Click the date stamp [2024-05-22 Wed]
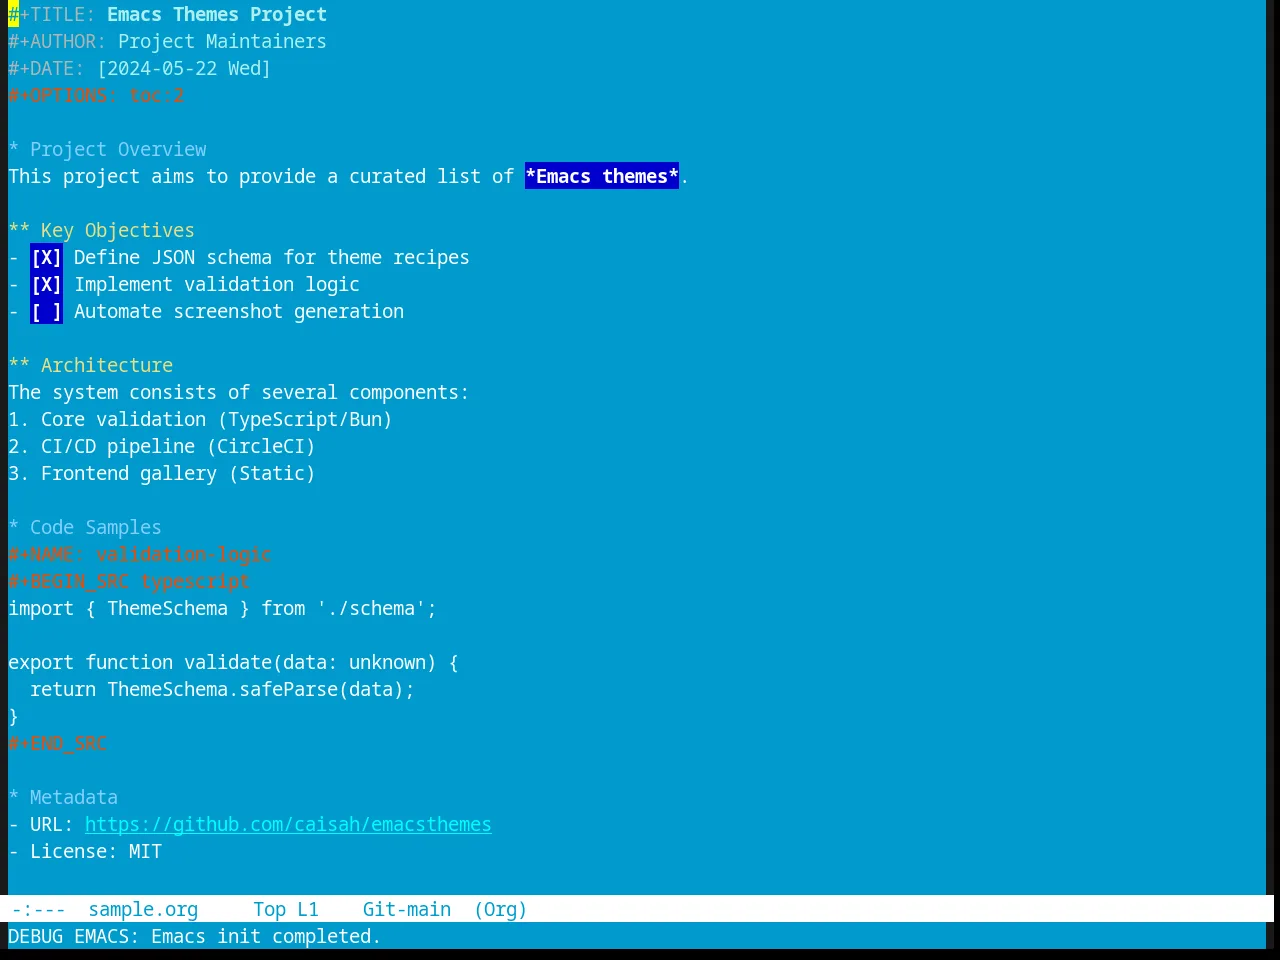Image resolution: width=1280 pixels, height=960 pixels. (184, 69)
